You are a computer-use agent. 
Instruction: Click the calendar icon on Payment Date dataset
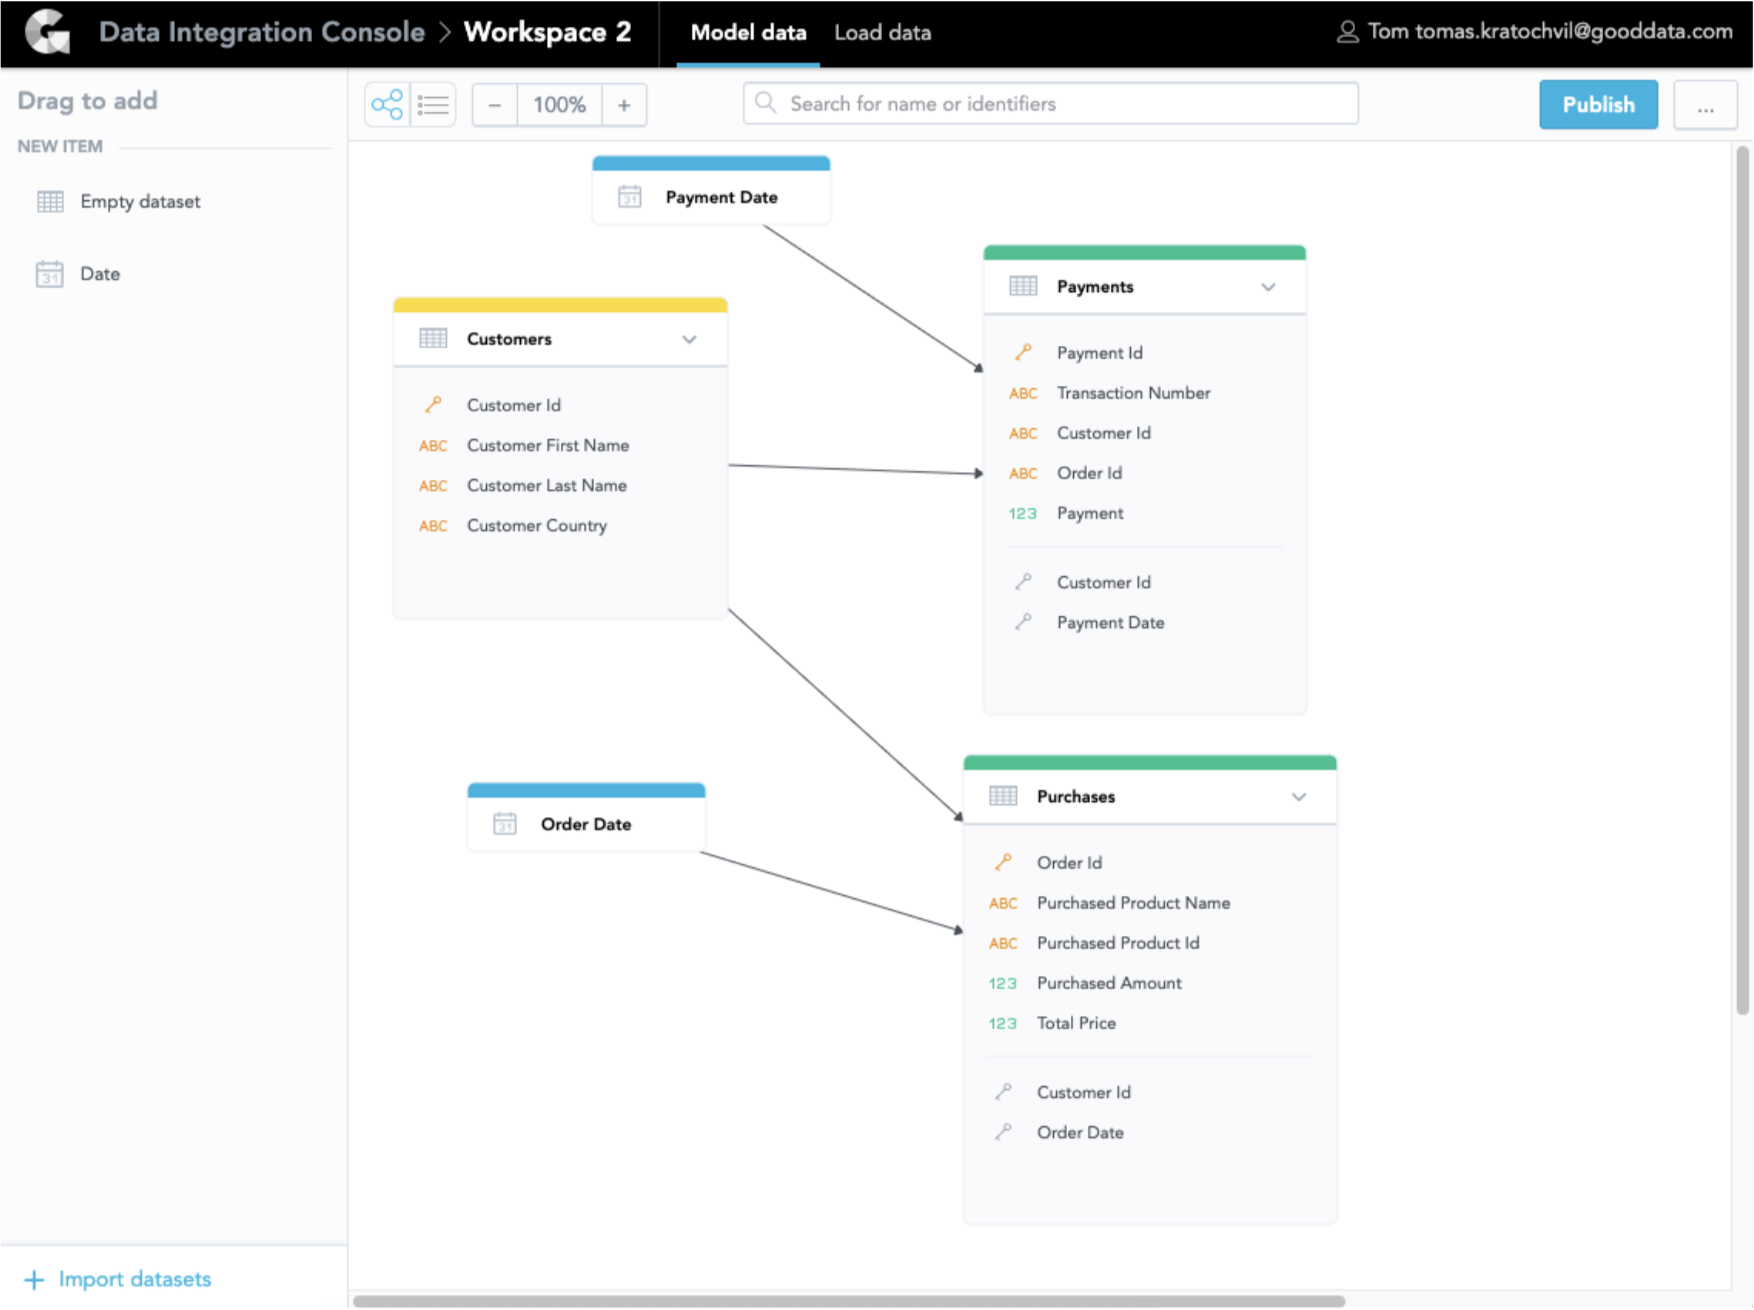pyautogui.click(x=630, y=197)
